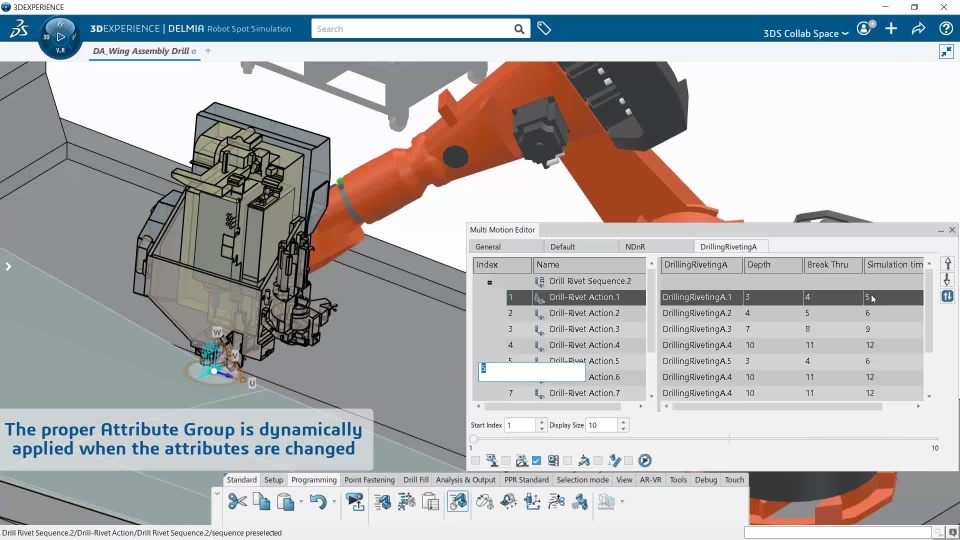Click the path arrows icon in toolbar
960x540 pixels.
pyautogui.click(x=557, y=501)
